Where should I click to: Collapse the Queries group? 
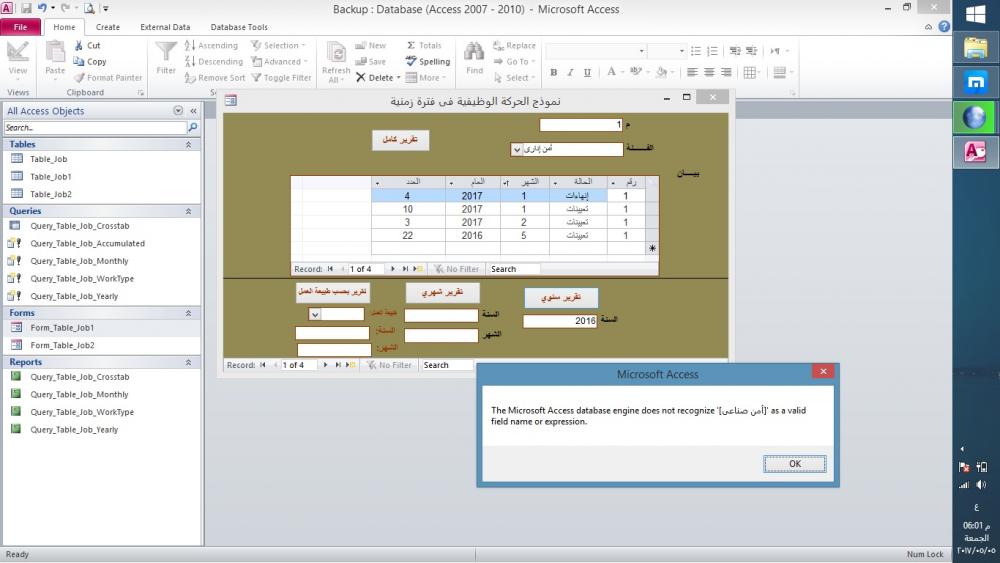188,211
